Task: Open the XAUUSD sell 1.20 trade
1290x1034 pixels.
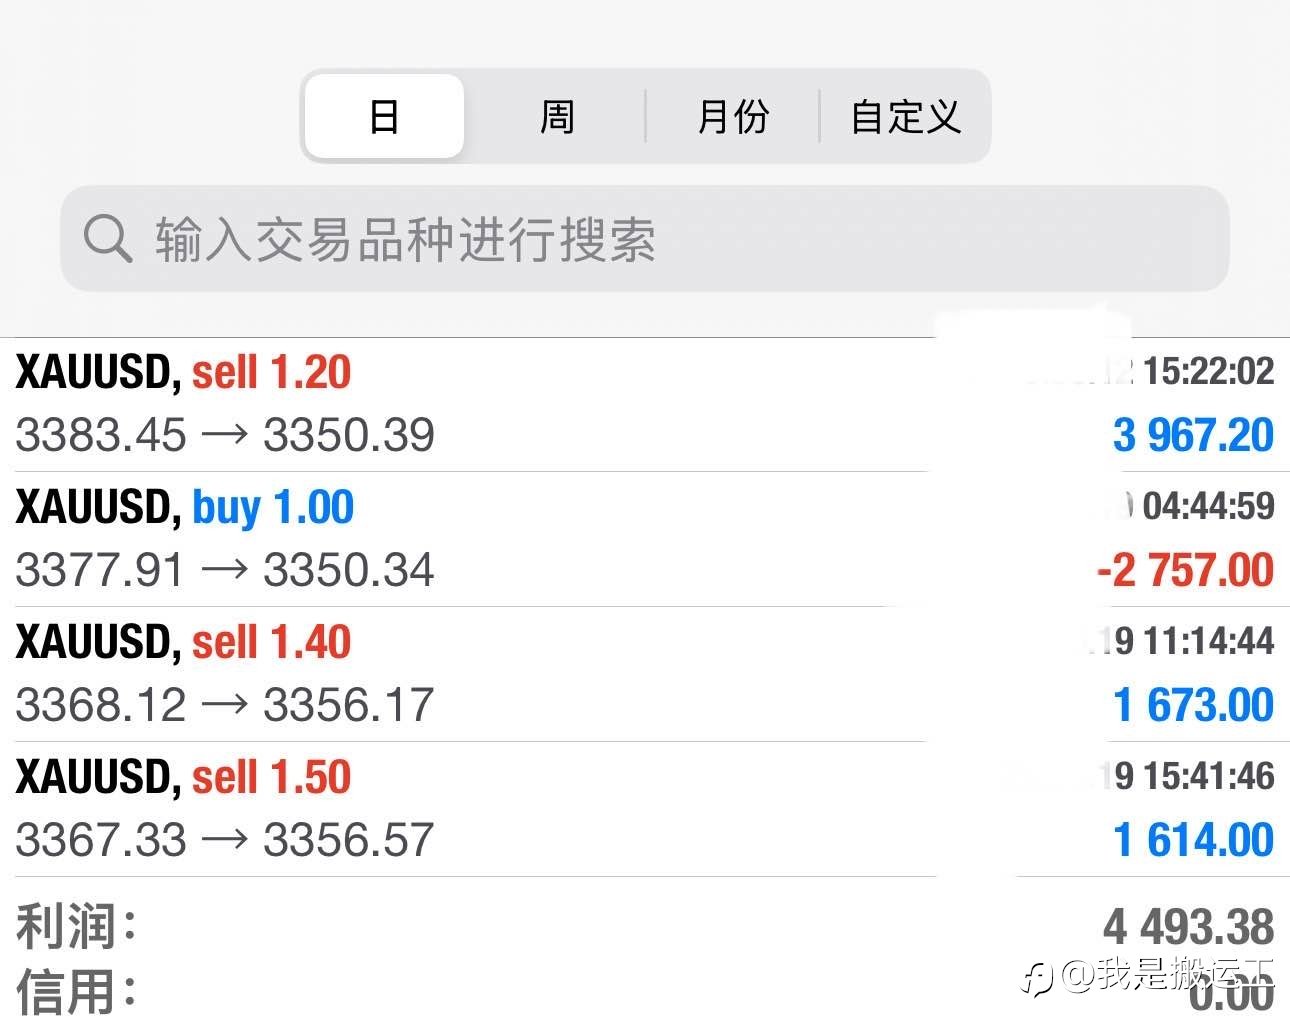Action: point(645,404)
